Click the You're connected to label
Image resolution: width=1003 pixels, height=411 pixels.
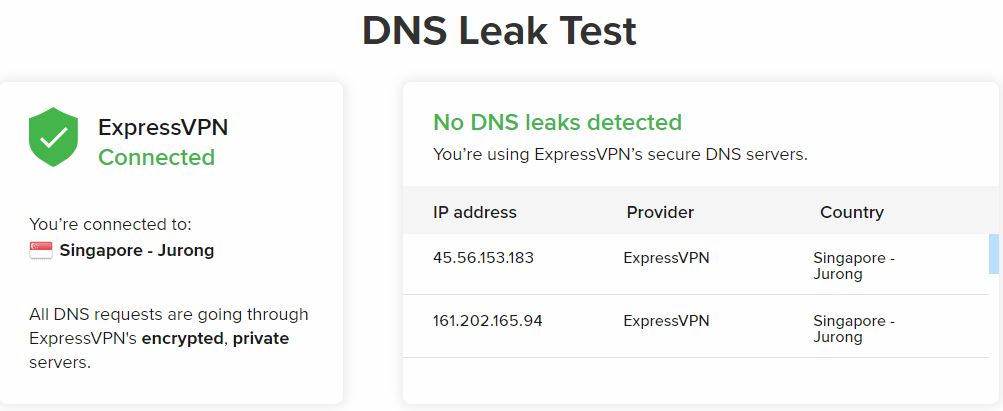tap(110, 224)
